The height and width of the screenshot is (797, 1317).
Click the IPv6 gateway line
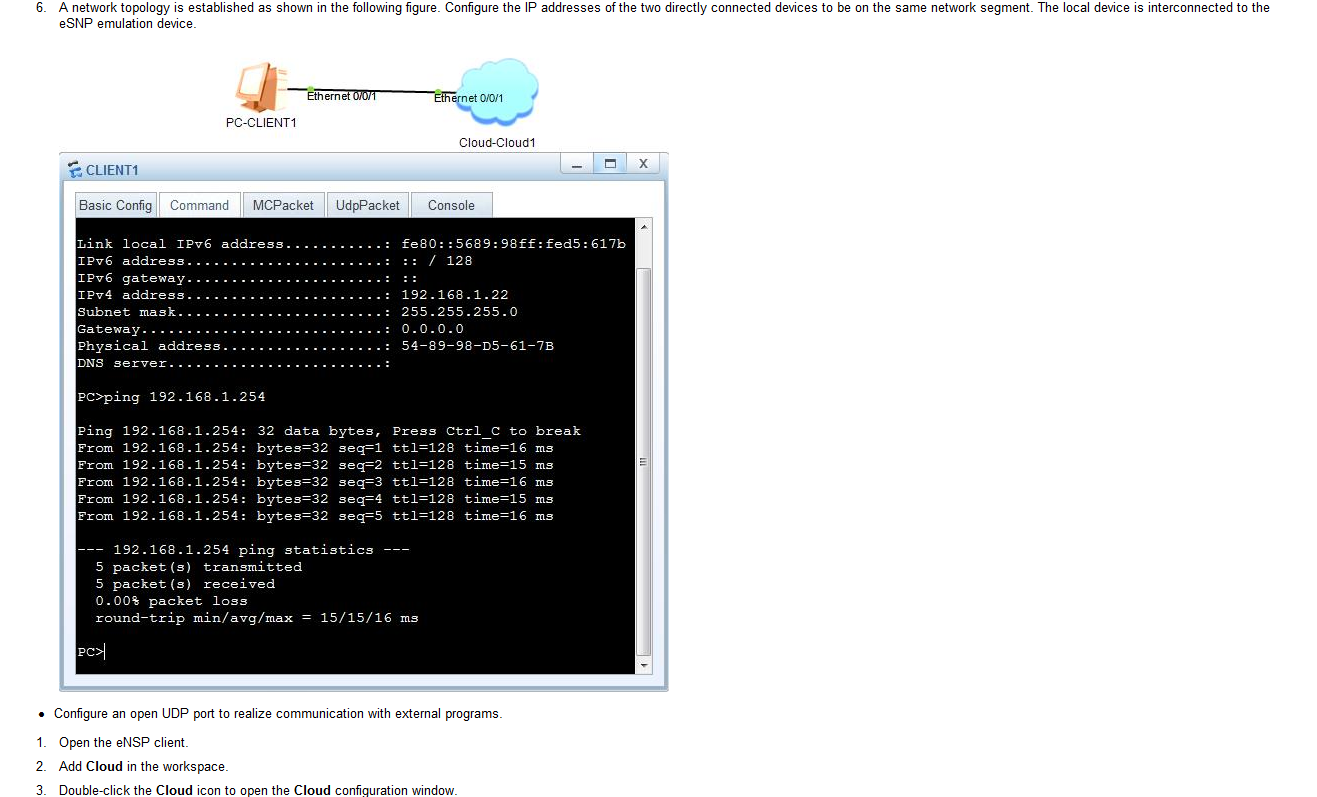(247, 278)
